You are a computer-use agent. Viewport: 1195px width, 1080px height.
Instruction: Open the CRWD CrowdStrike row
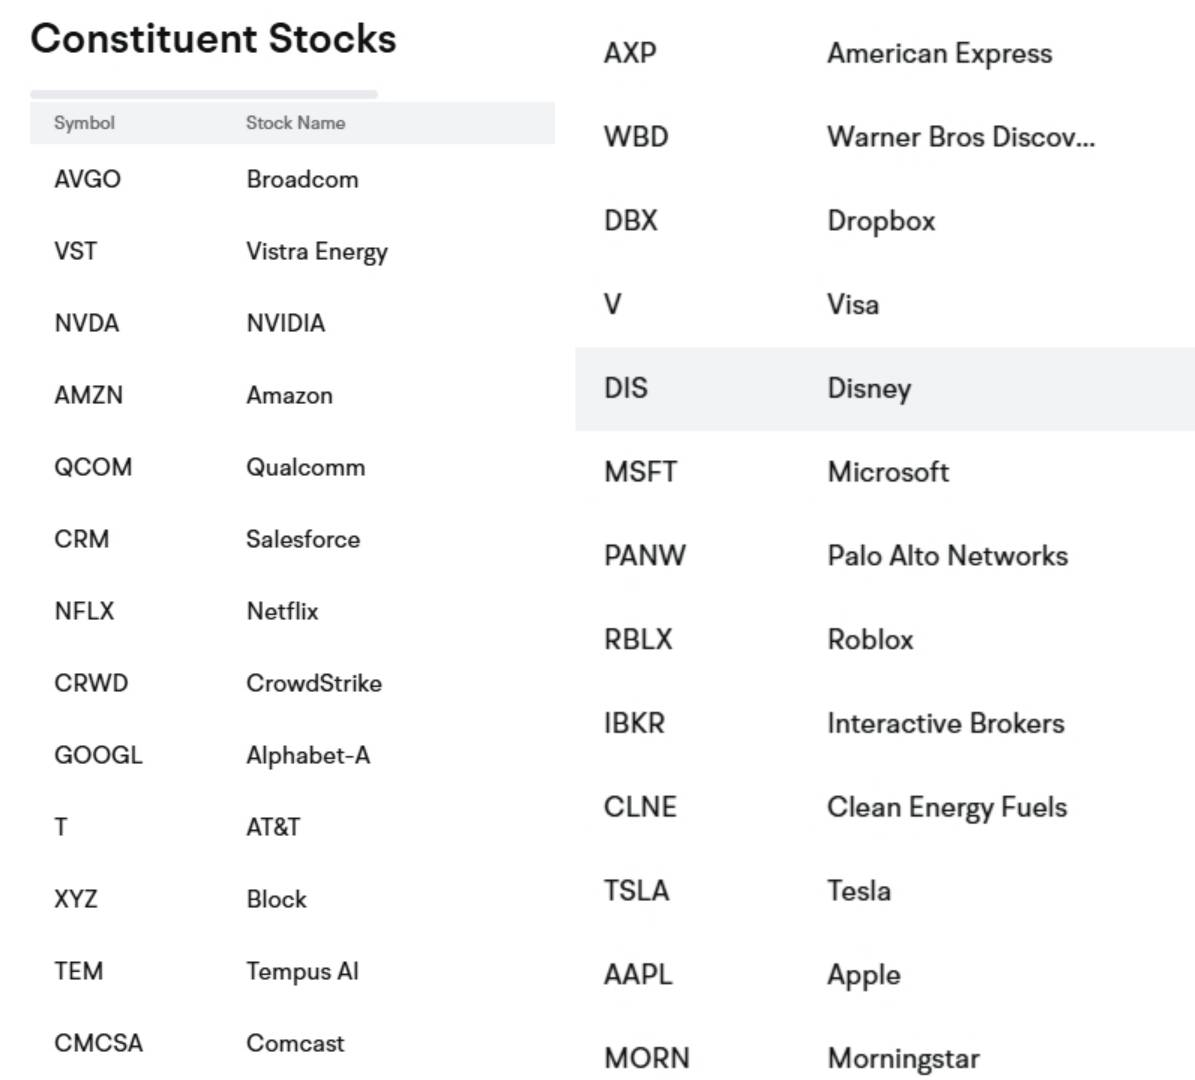click(x=290, y=684)
